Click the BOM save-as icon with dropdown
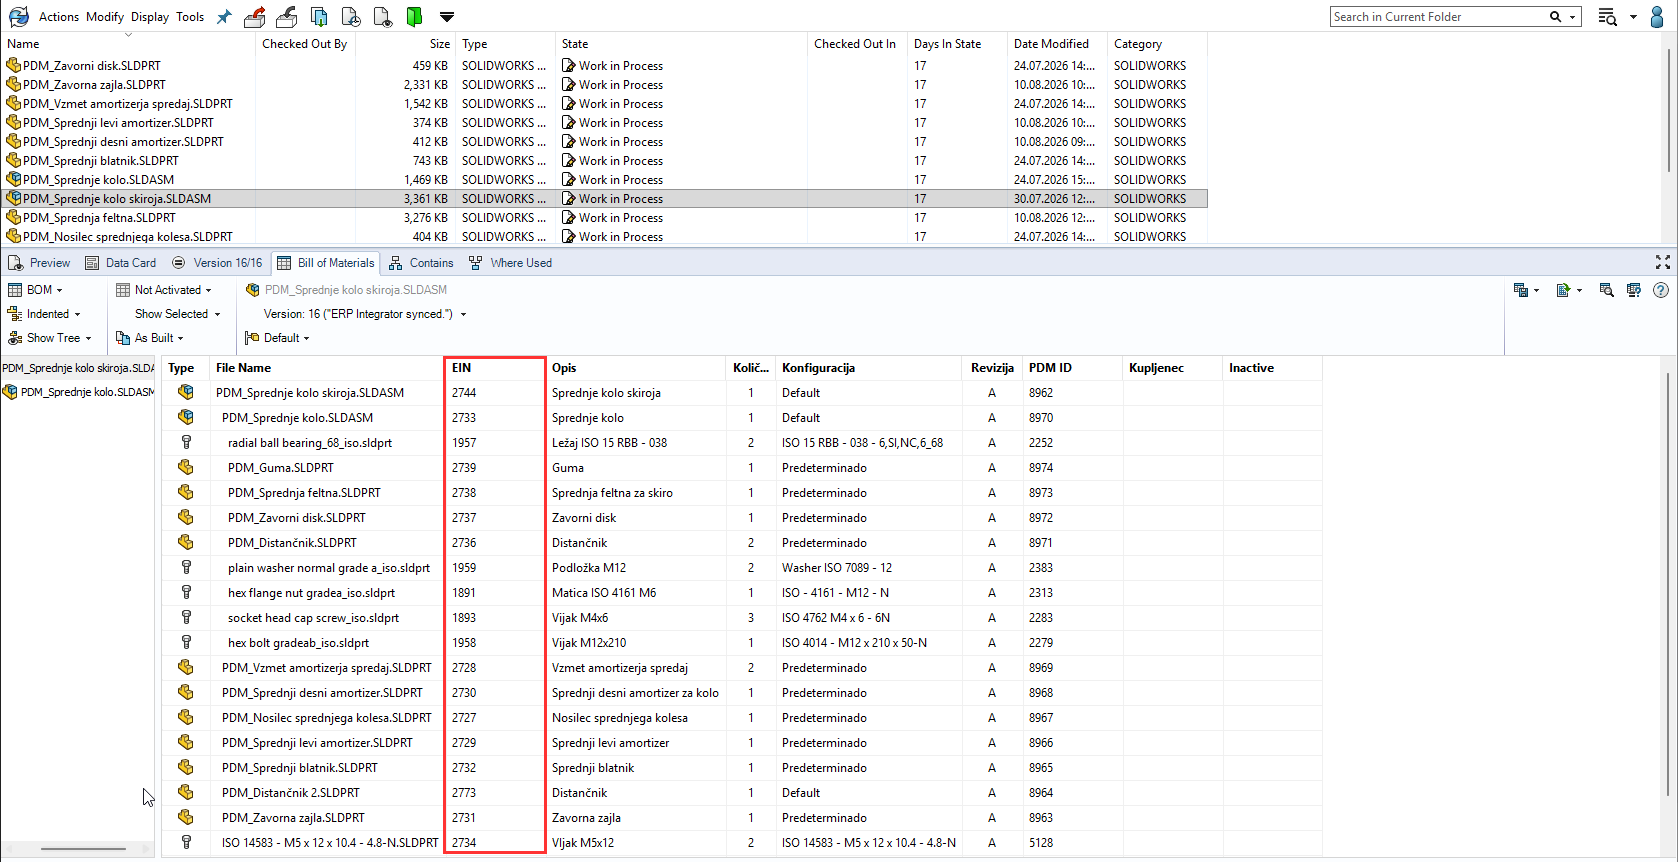The image size is (1678, 862). (x=1526, y=290)
